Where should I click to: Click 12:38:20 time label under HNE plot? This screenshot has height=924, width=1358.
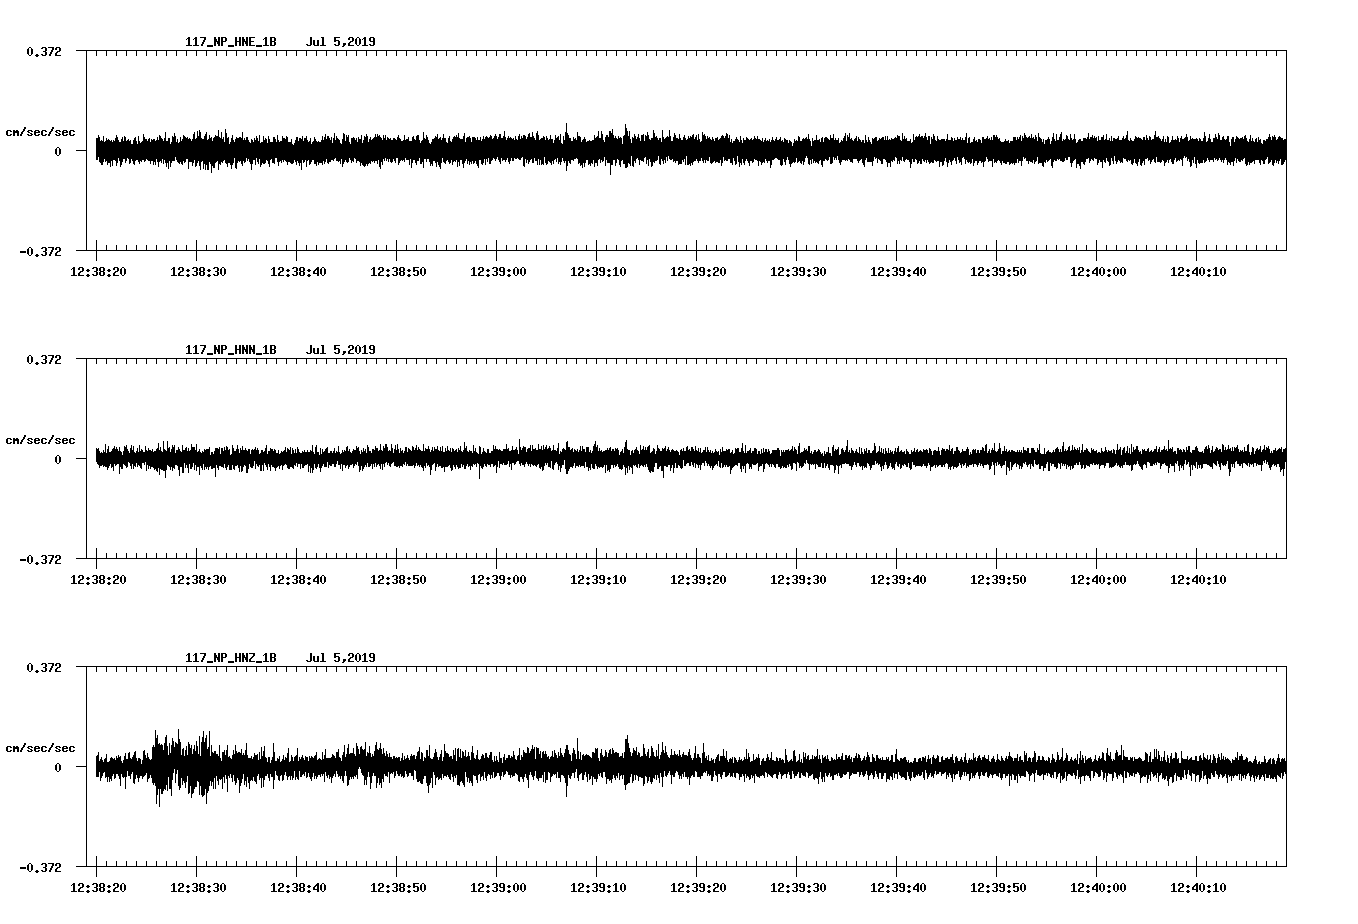coord(98,272)
